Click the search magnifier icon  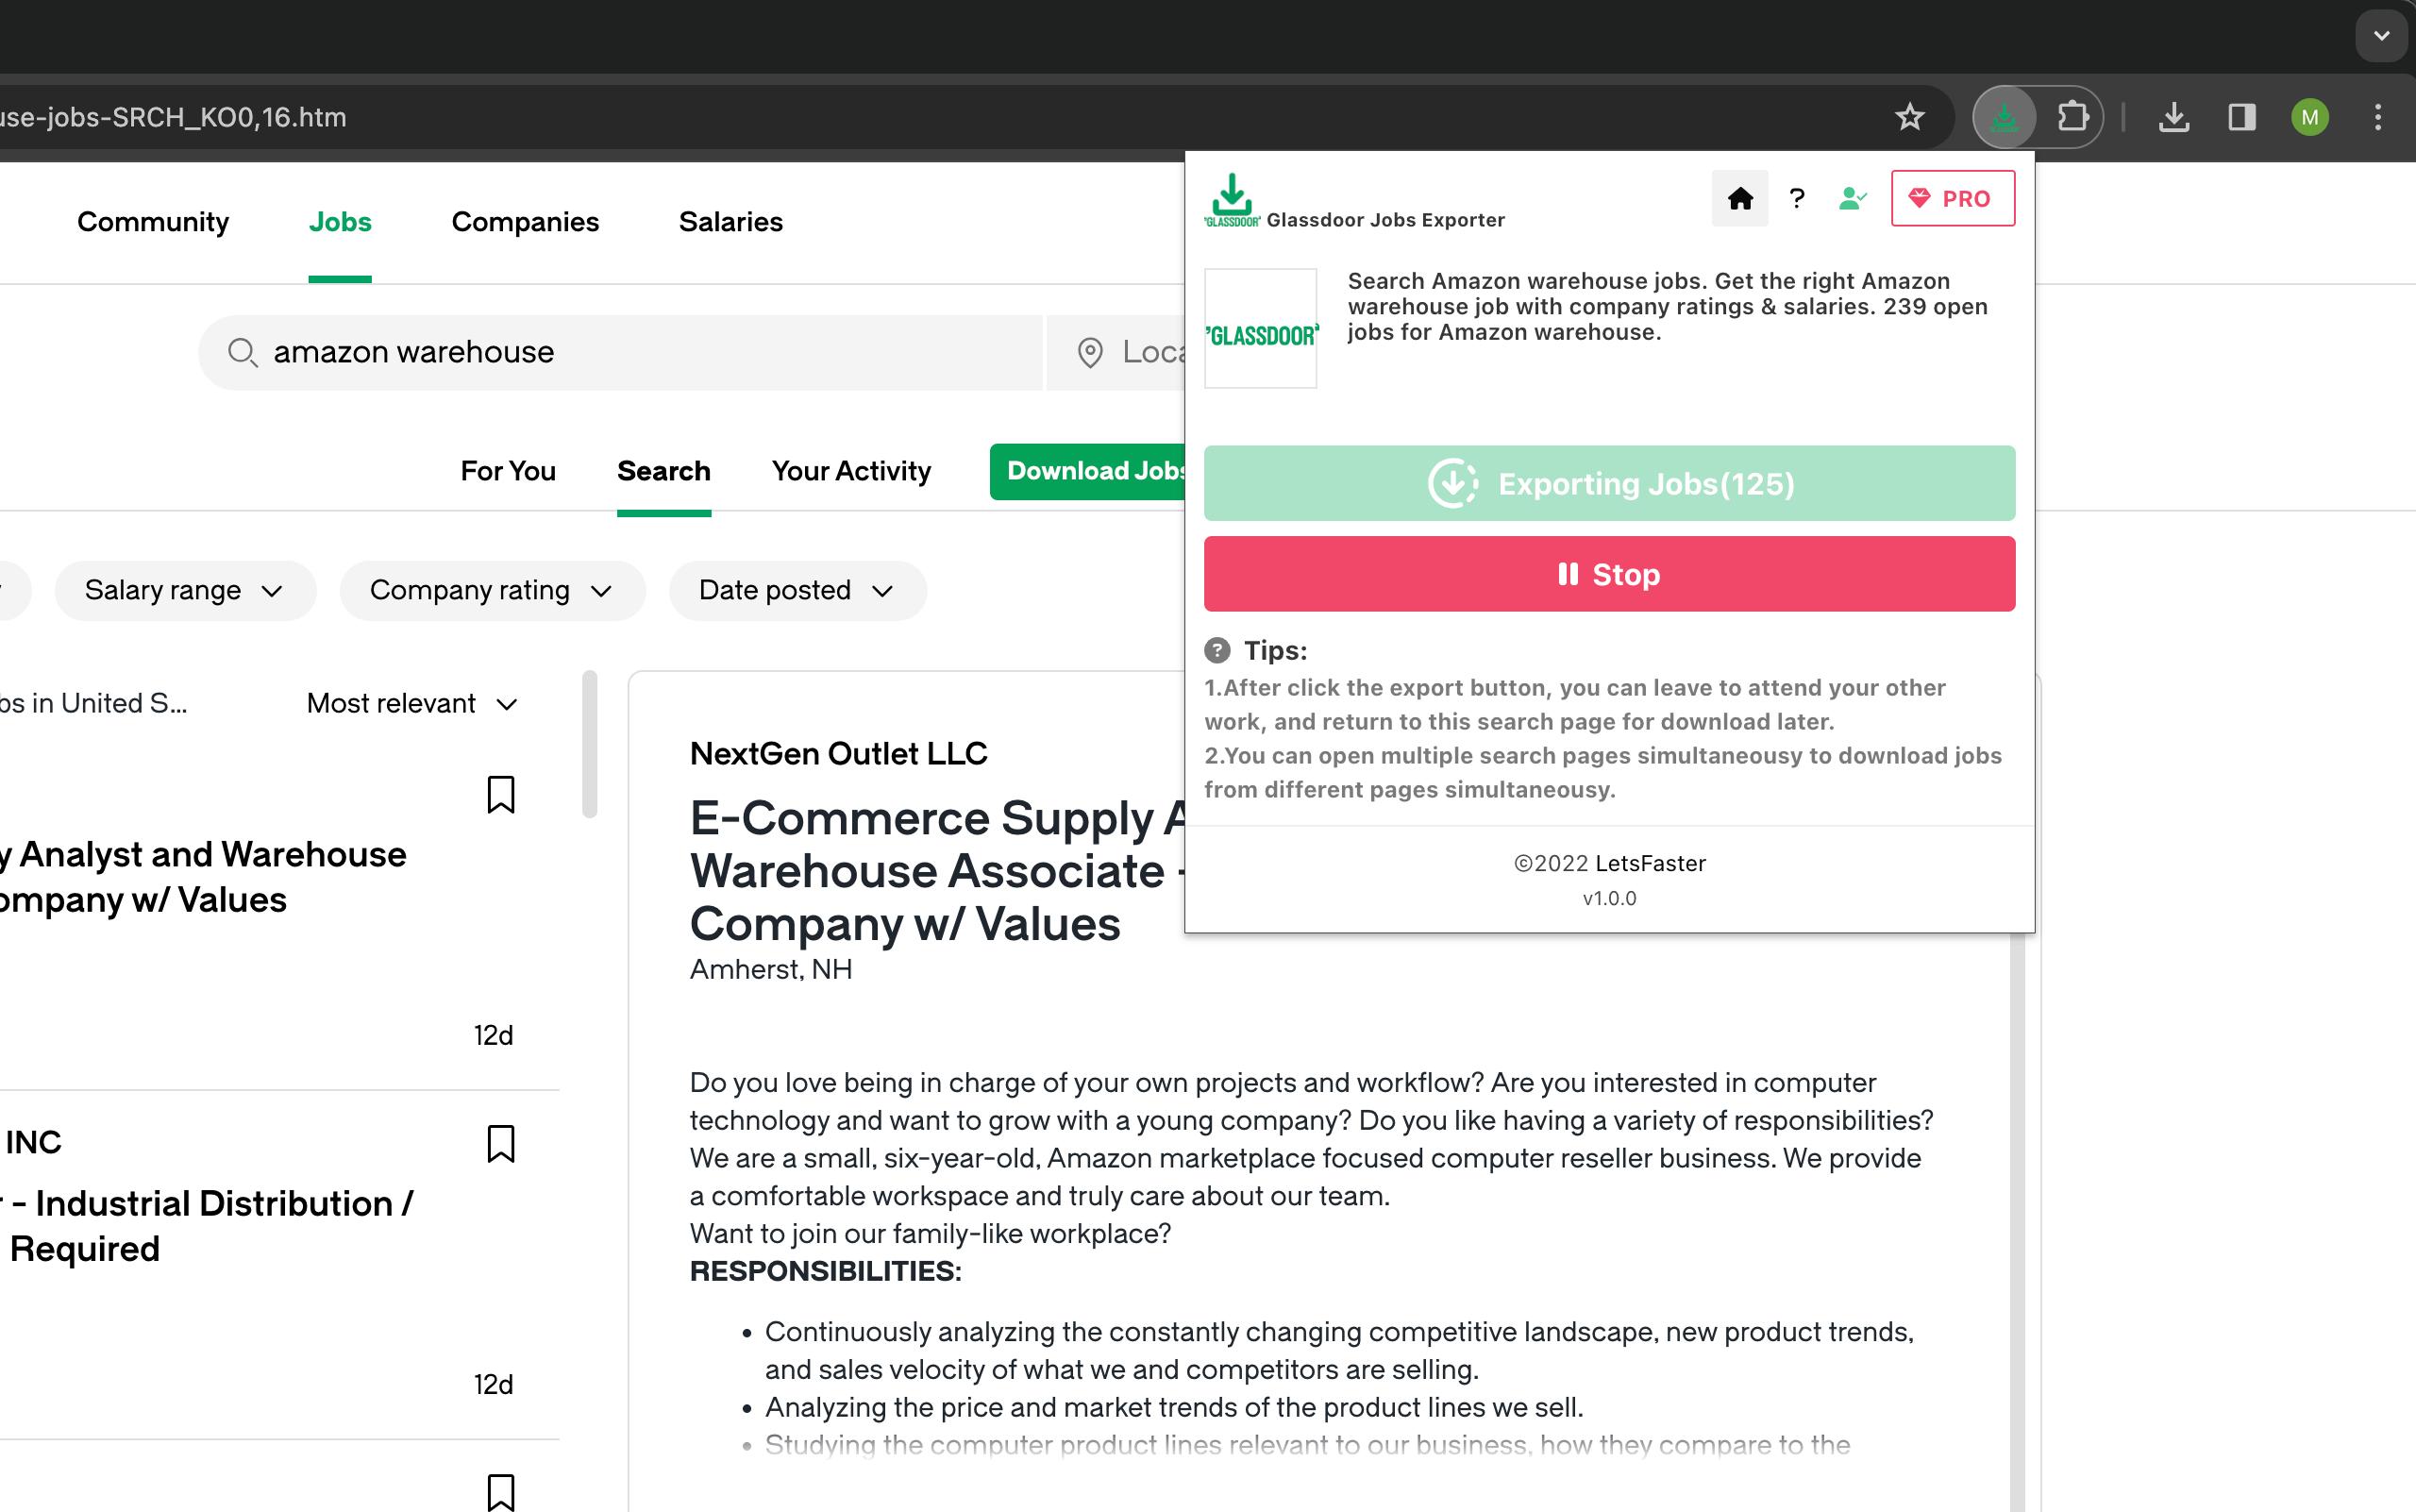click(242, 352)
